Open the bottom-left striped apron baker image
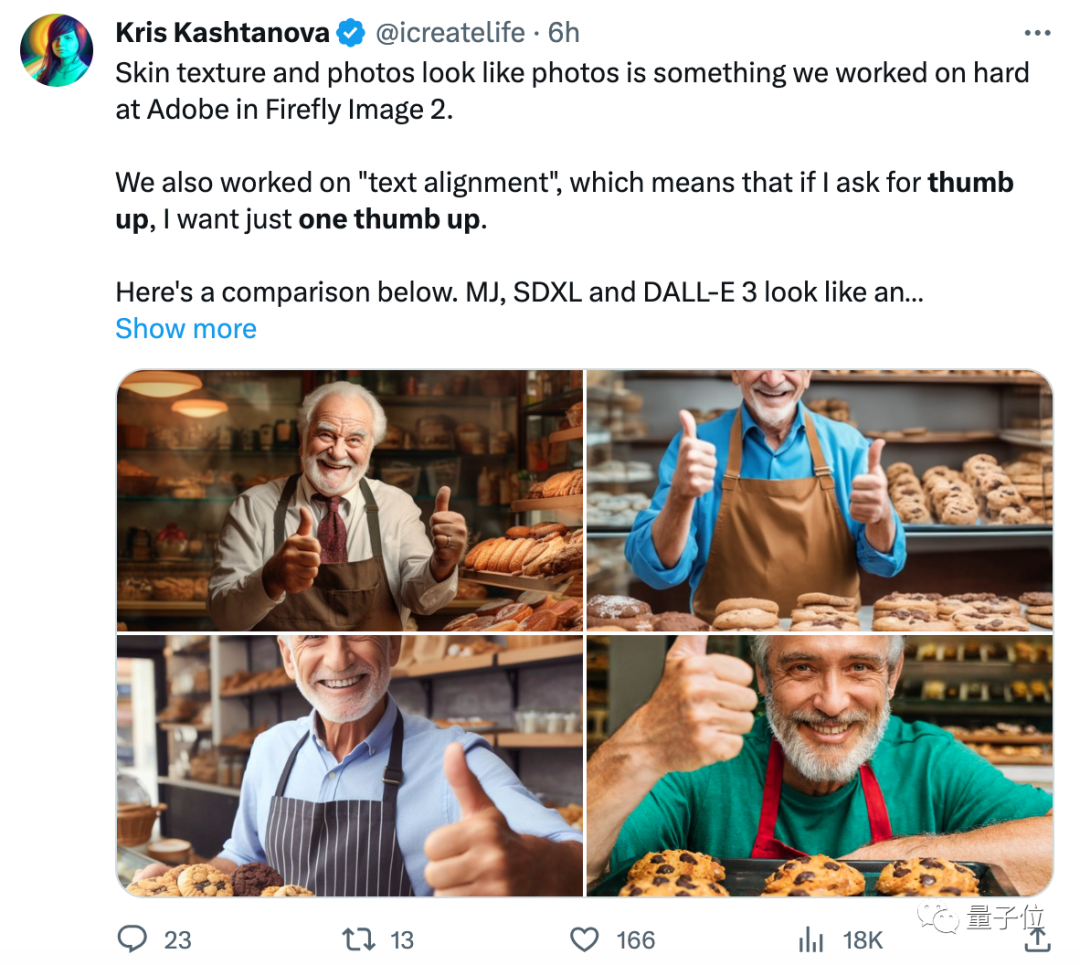The width and height of the screenshot is (1080, 965). click(350, 763)
